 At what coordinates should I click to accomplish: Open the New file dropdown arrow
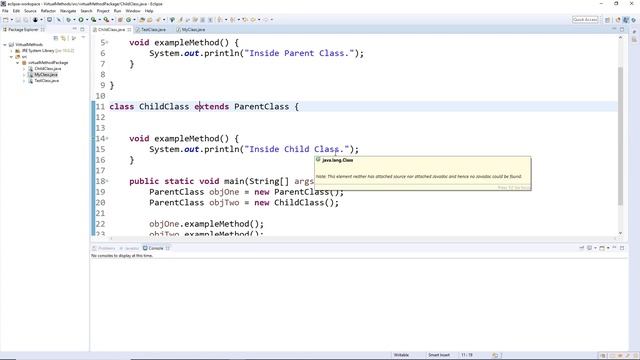pos(11,20)
